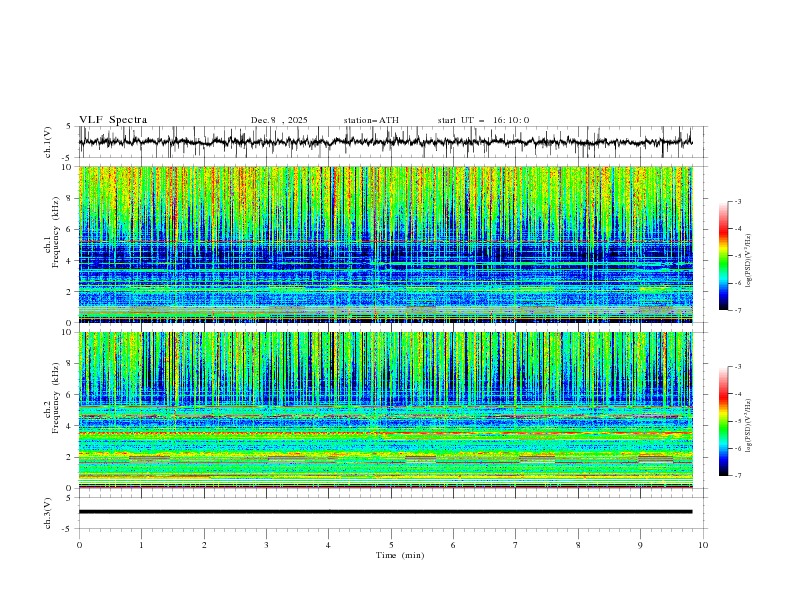The width and height of the screenshot is (792, 612).
Task: Click the "start UT = 16:10:0" header text
Action: point(483,120)
